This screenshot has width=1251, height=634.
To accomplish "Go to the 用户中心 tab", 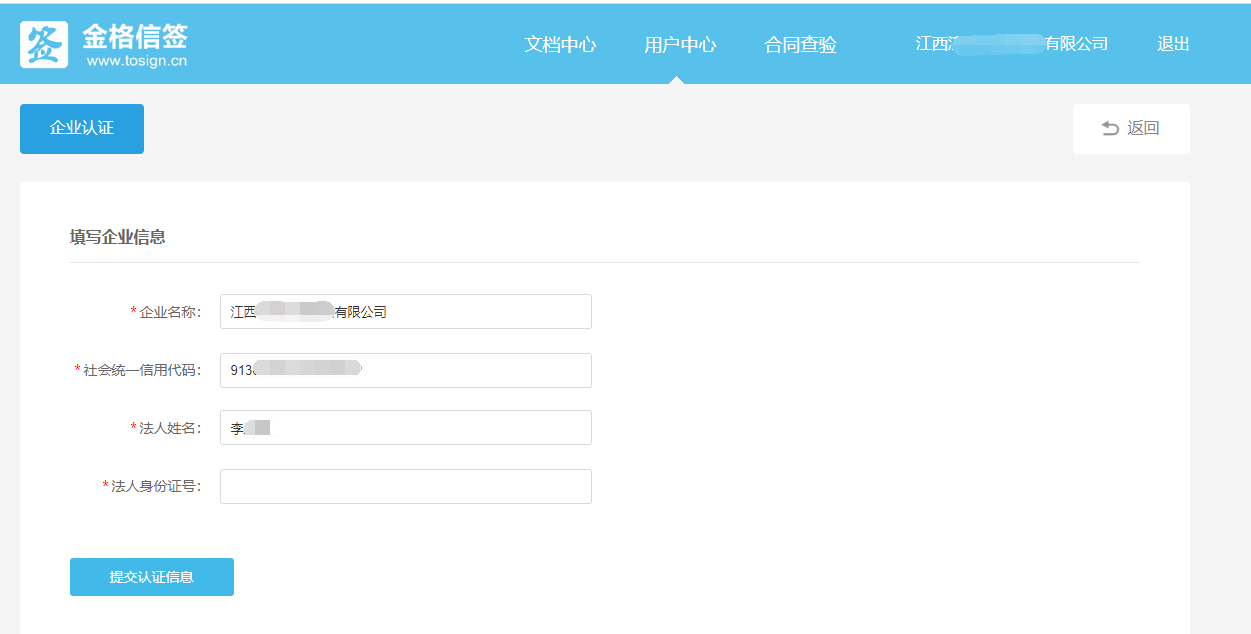I will 680,45.
